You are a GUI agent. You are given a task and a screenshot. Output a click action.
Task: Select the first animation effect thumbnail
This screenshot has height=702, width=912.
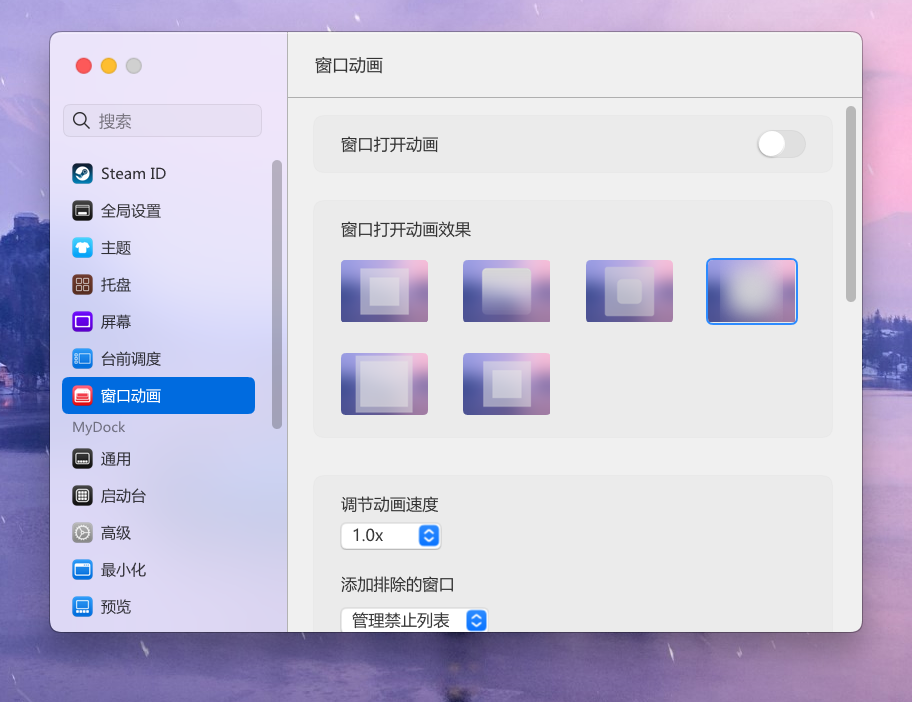point(384,291)
